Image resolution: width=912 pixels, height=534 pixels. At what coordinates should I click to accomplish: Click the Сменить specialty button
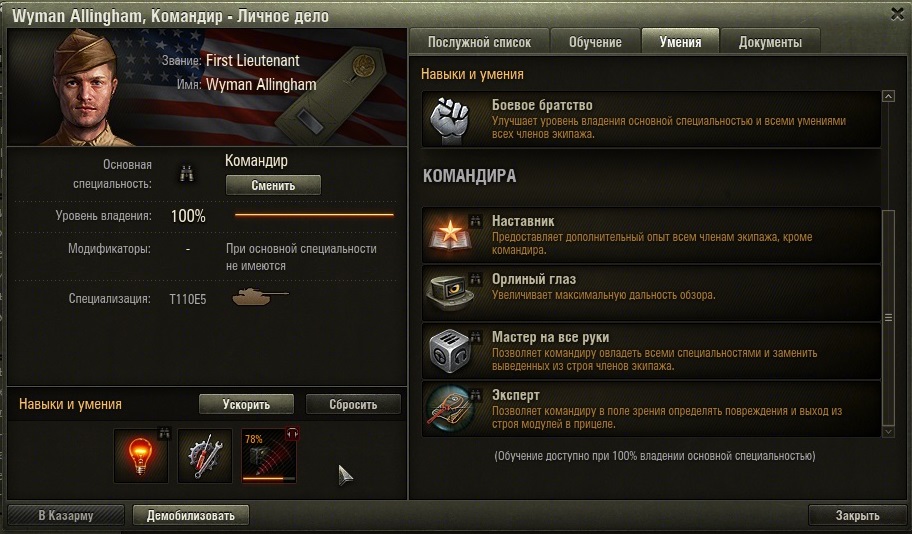273,185
